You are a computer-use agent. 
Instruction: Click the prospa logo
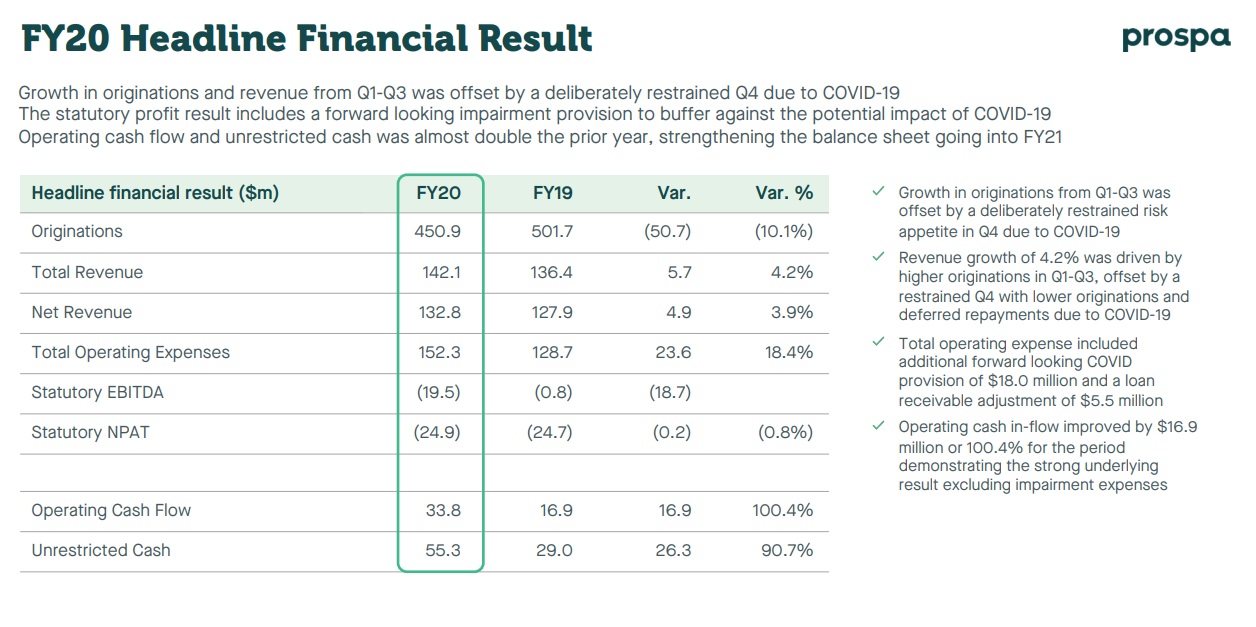(1176, 38)
